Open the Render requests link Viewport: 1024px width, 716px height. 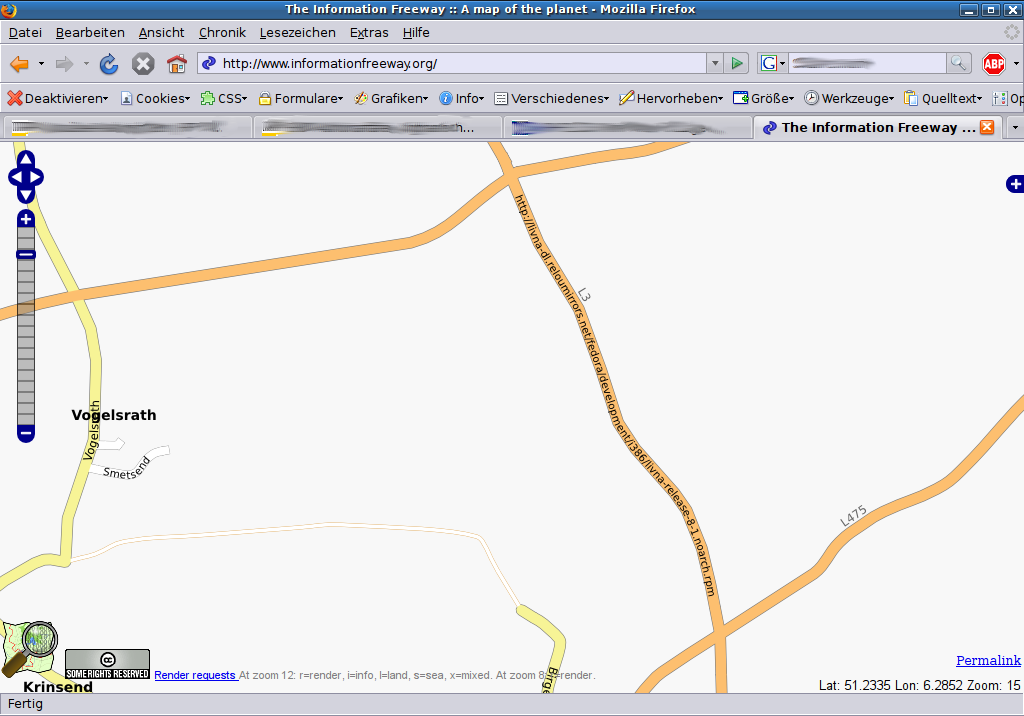click(x=195, y=675)
